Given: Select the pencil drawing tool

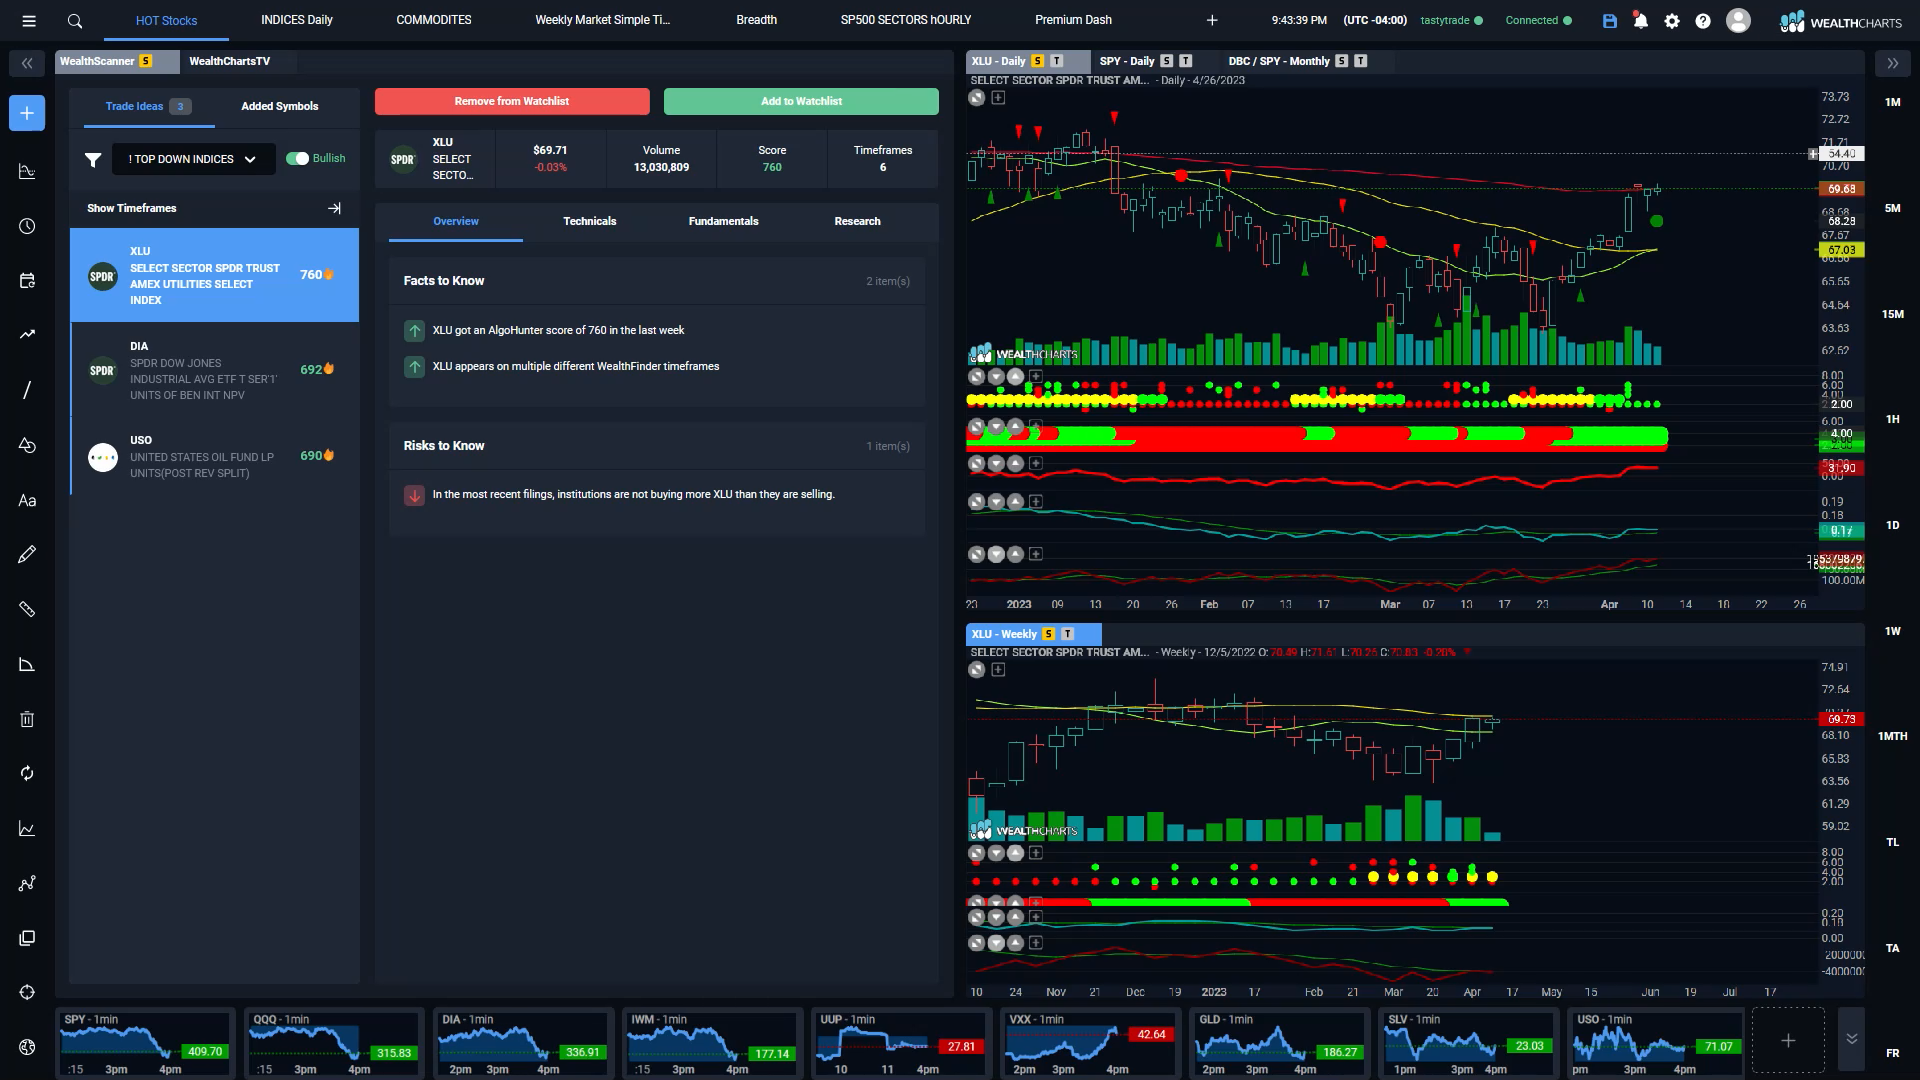Looking at the screenshot, I should click(x=27, y=554).
